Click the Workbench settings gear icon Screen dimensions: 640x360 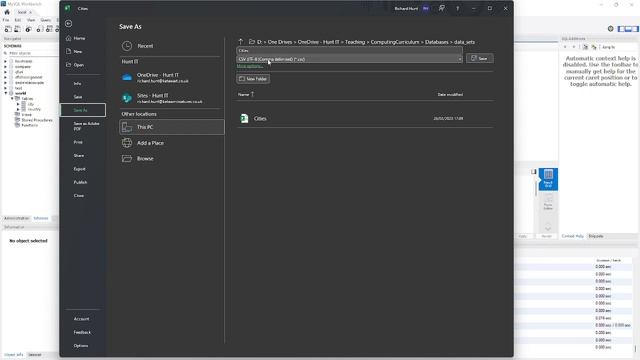point(611,29)
